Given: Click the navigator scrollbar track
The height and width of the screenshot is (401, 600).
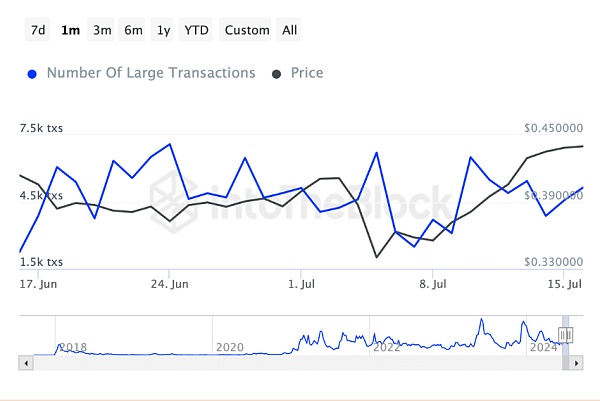Looking at the screenshot, I should (x=300, y=364).
